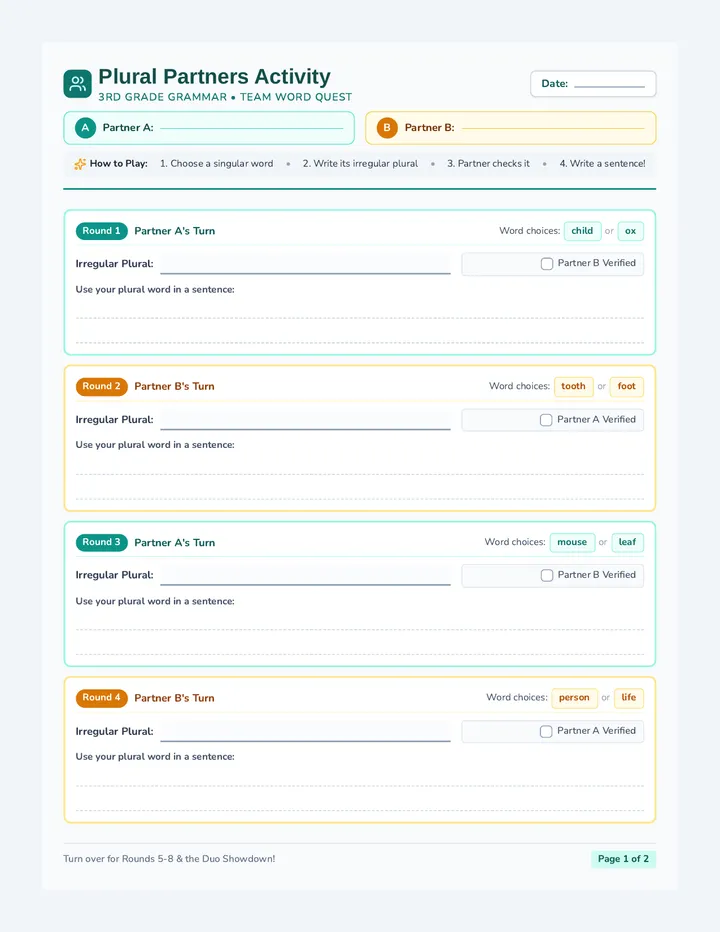Click the Date input line
The image size is (720, 932).
(x=609, y=86)
